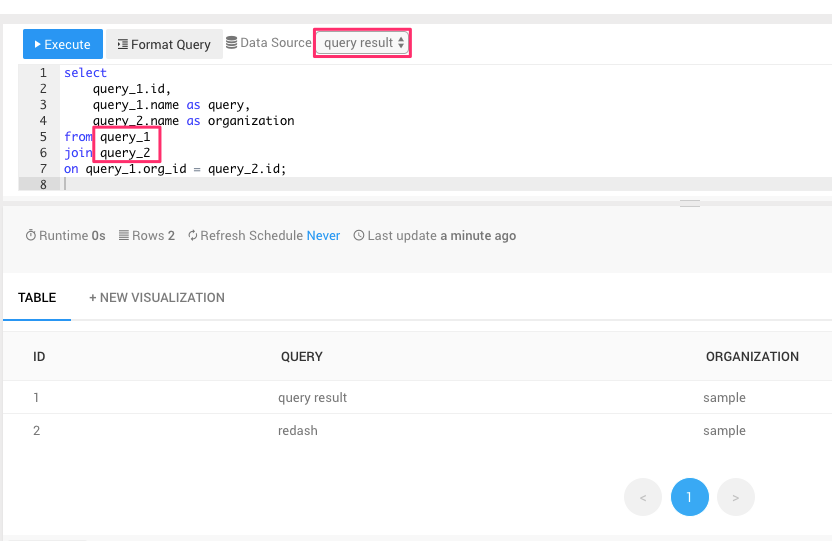Click the Execute play button
Screen dimensions: 832x541
pos(63,44)
